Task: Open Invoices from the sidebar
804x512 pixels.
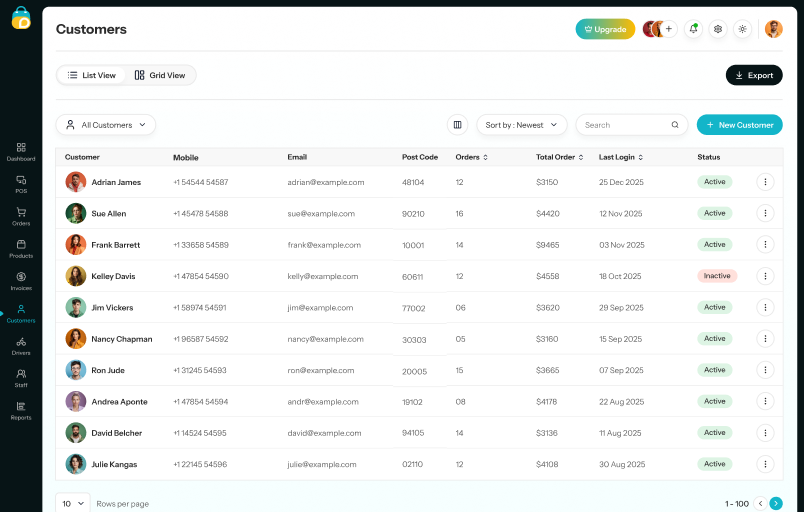Action: 21,281
